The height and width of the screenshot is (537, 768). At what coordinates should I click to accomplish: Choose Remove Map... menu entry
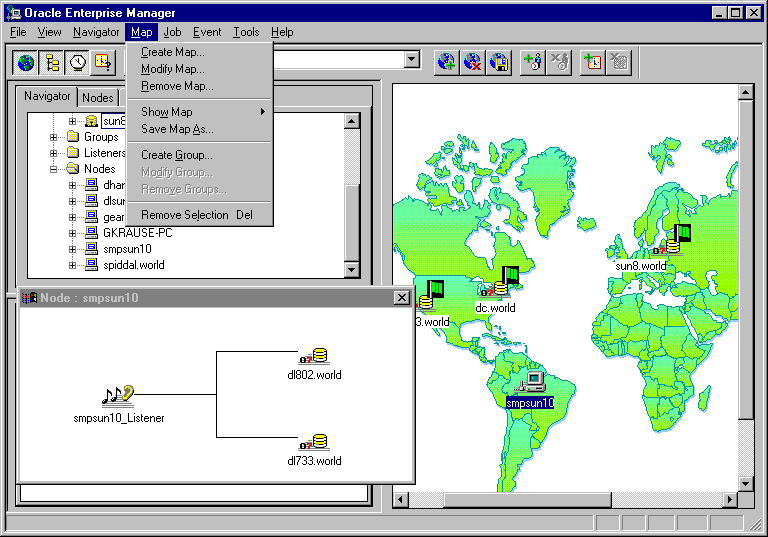[x=199, y=86]
